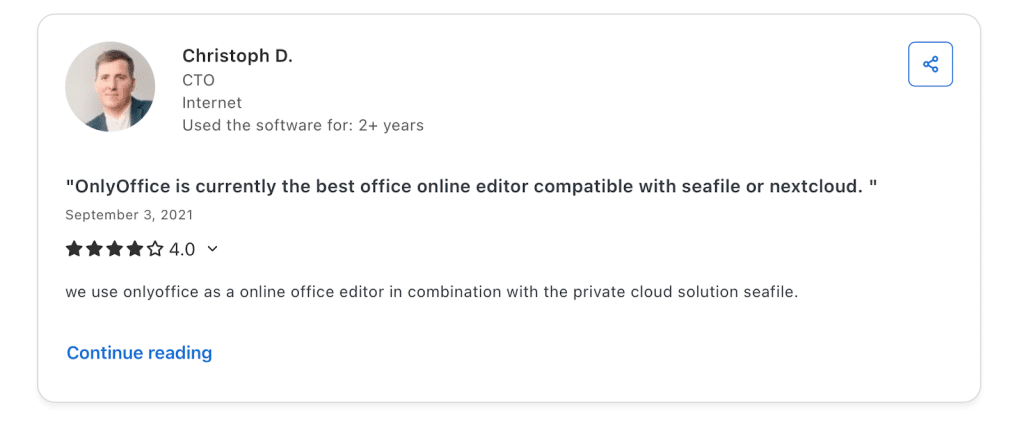The image size is (1024, 422).
Task: Click Christoph D.'s profile photo
Action: pyautogui.click(x=110, y=87)
